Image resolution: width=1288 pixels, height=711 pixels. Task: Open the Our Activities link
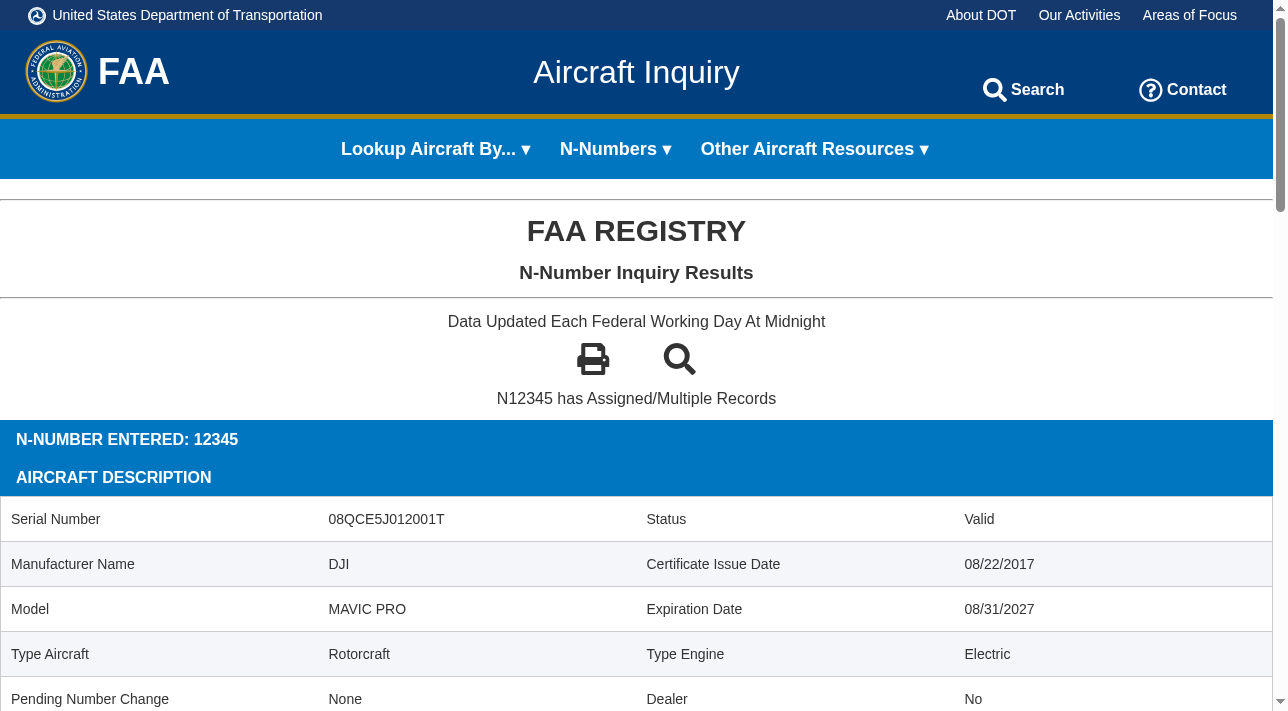(x=1079, y=15)
